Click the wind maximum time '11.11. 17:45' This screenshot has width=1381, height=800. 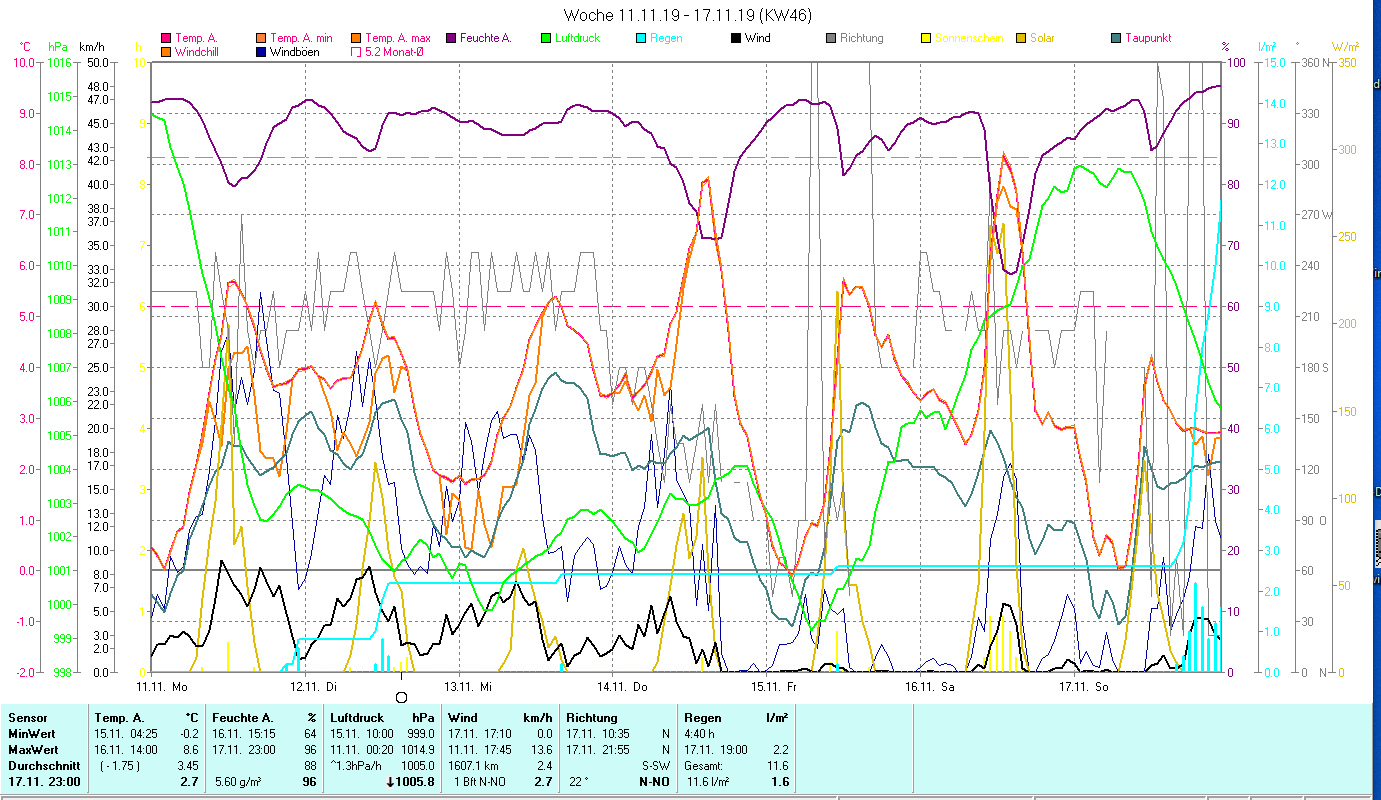pos(481,750)
